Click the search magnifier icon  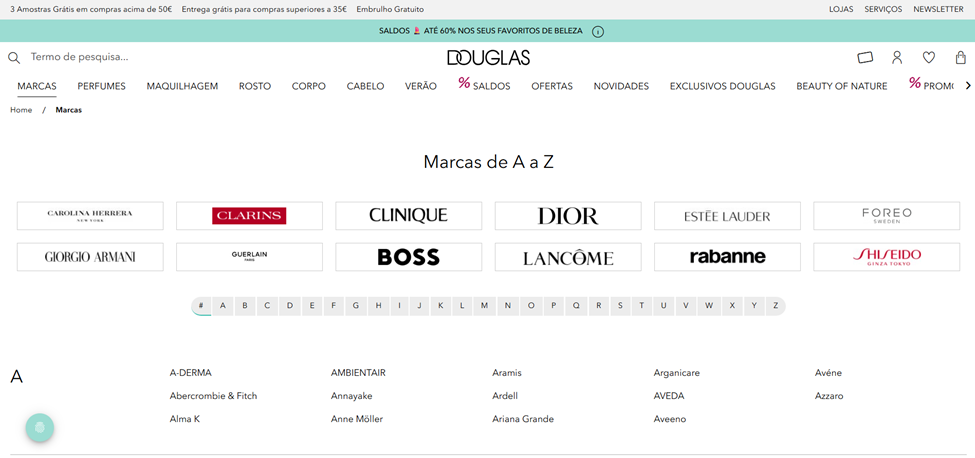click(14, 58)
